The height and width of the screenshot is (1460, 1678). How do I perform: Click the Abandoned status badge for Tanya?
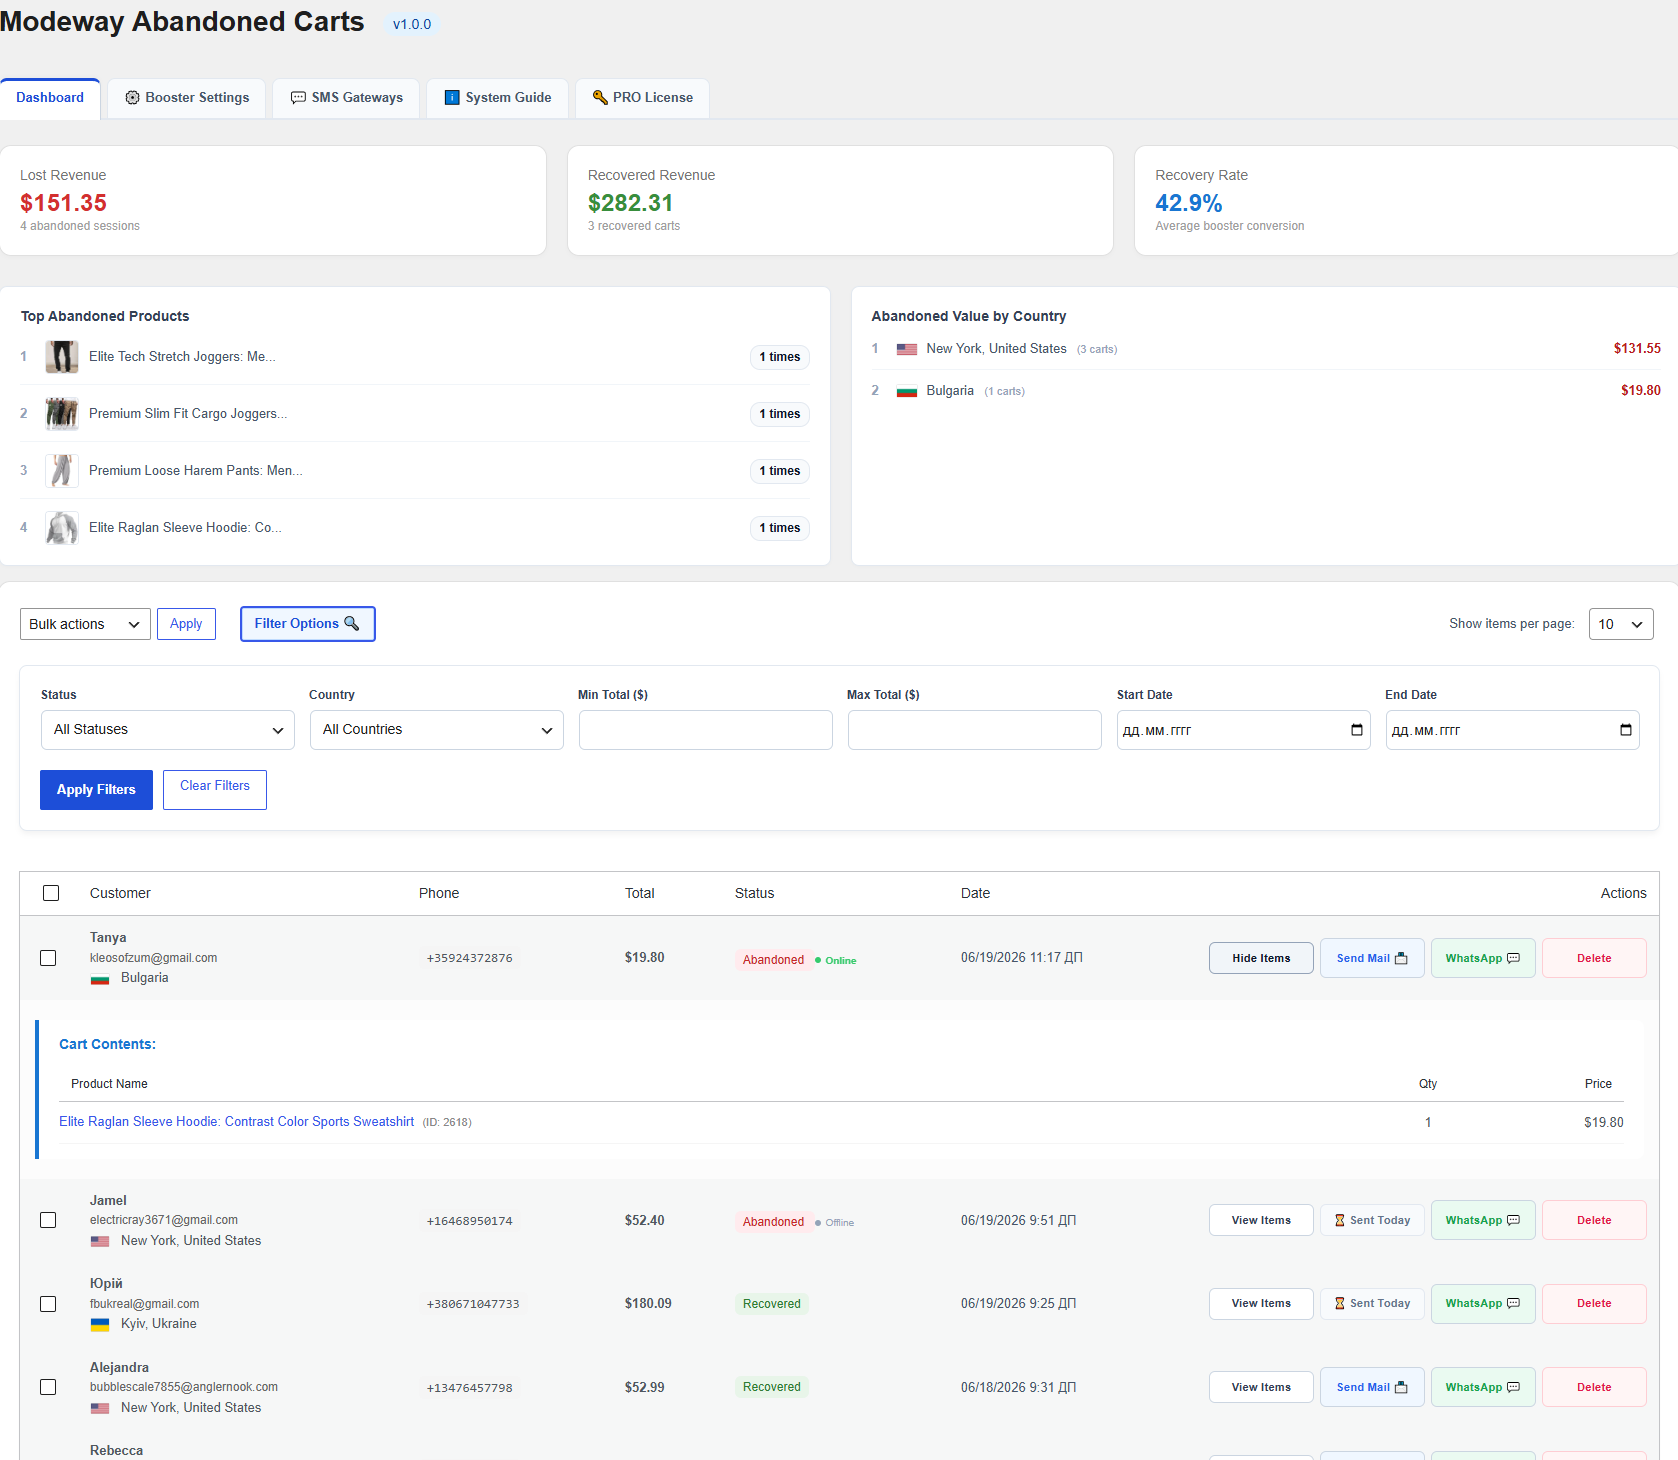click(x=773, y=960)
